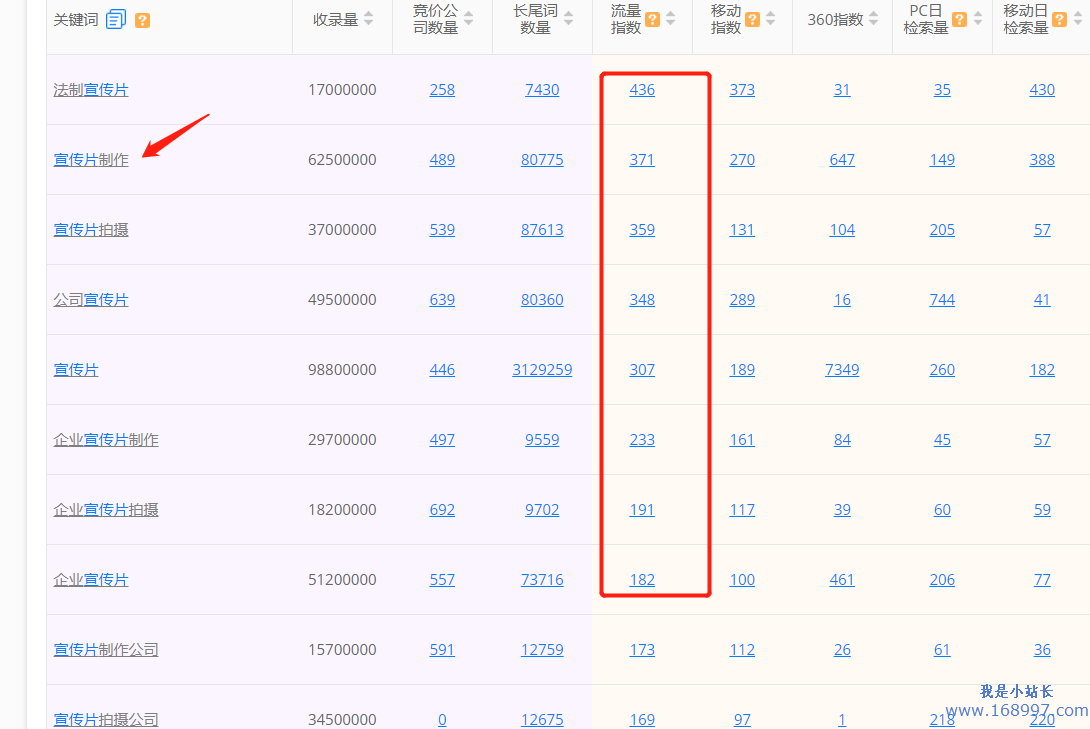Click bidding company count 489
1090x729 pixels.
442,160
